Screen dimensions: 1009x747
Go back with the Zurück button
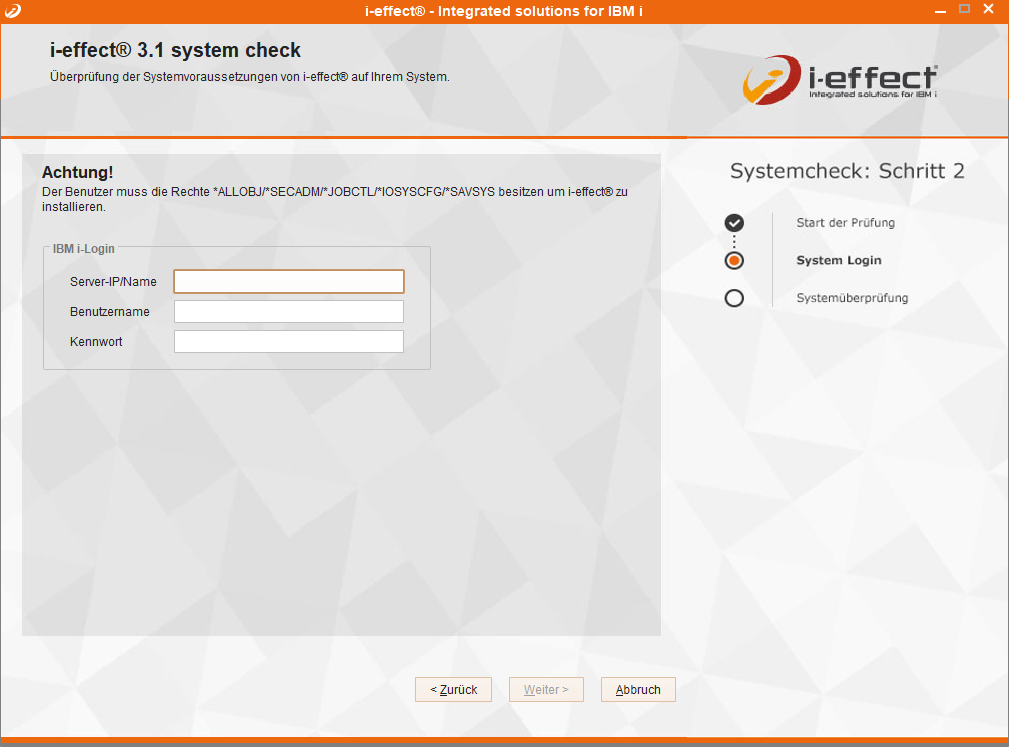[453, 690]
